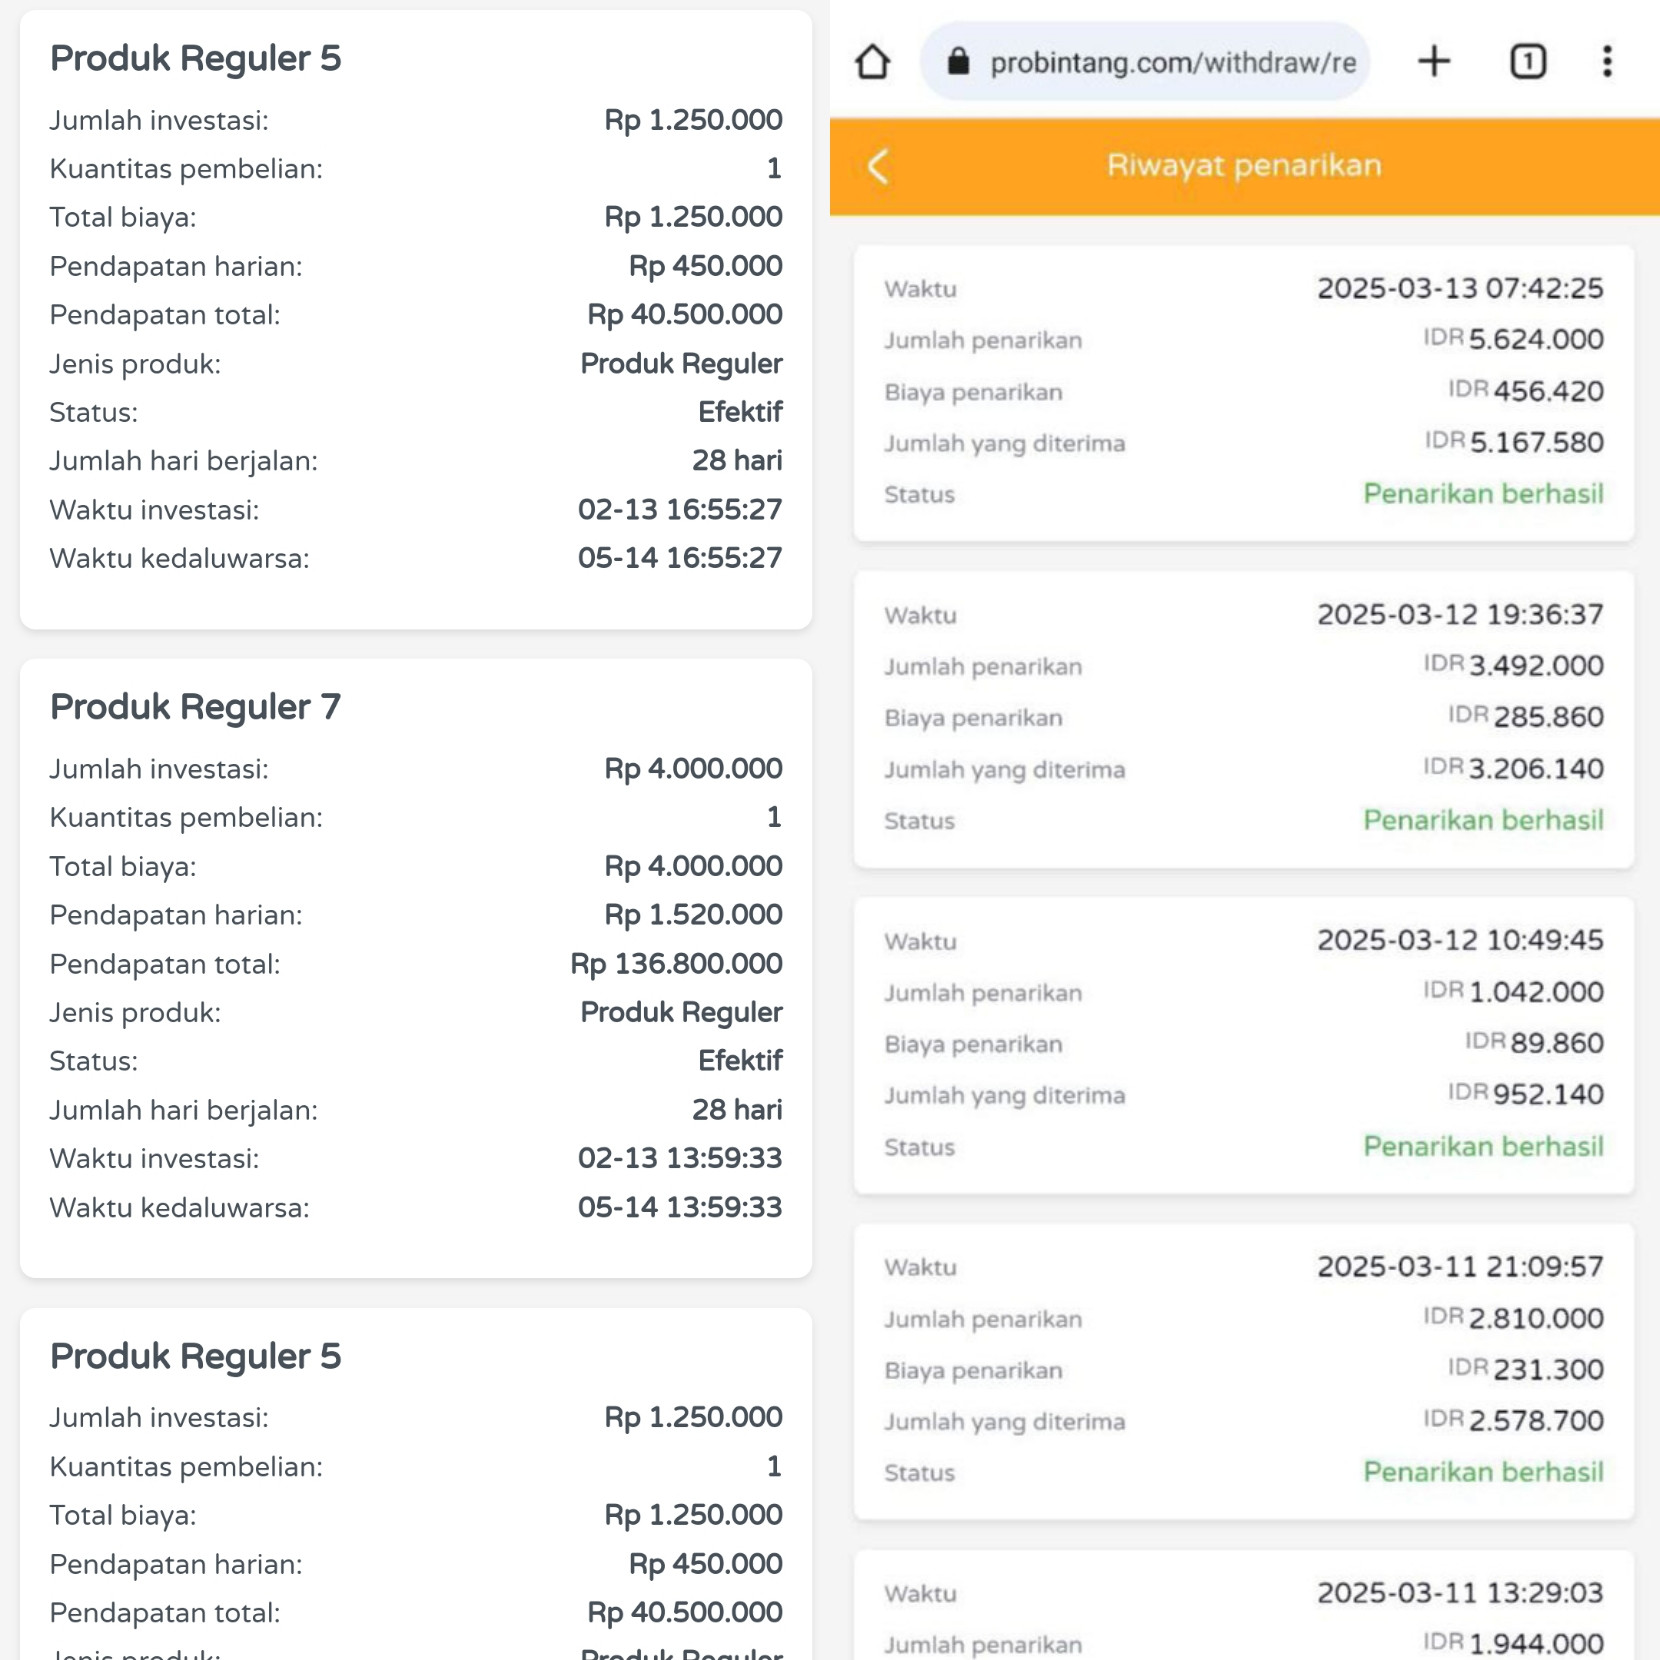Tap the browser home icon
The image size is (1660, 1660).
pos(873,62)
